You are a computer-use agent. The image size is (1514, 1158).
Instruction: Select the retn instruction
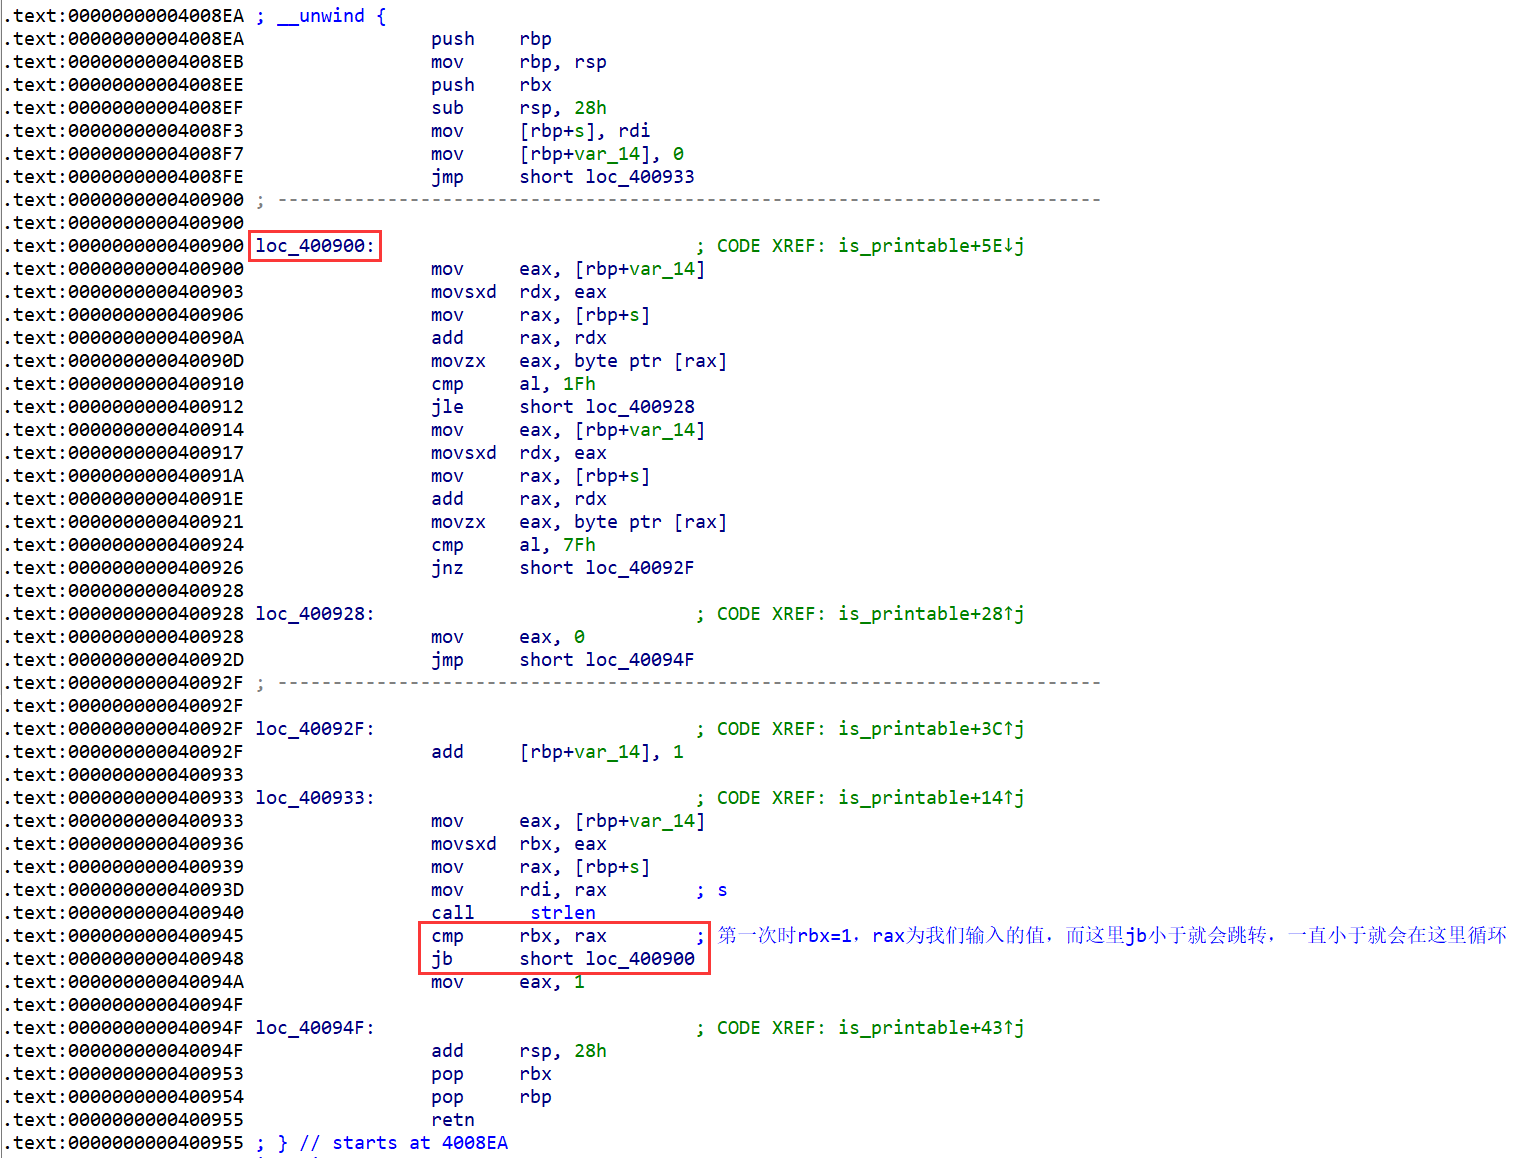click(x=453, y=1120)
